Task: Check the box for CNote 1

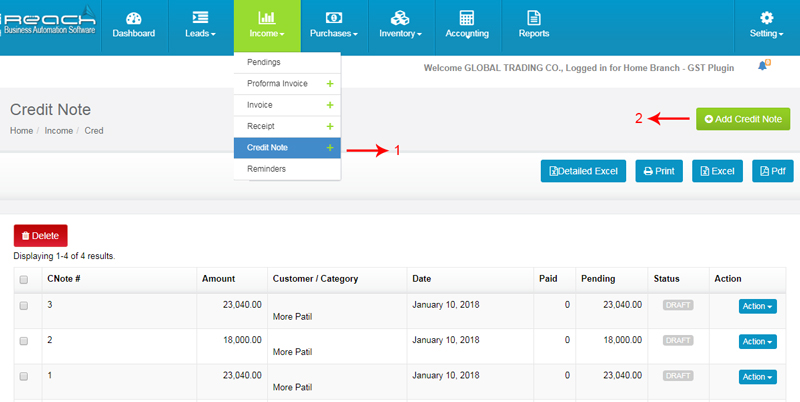Action: [x=23, y=376]
